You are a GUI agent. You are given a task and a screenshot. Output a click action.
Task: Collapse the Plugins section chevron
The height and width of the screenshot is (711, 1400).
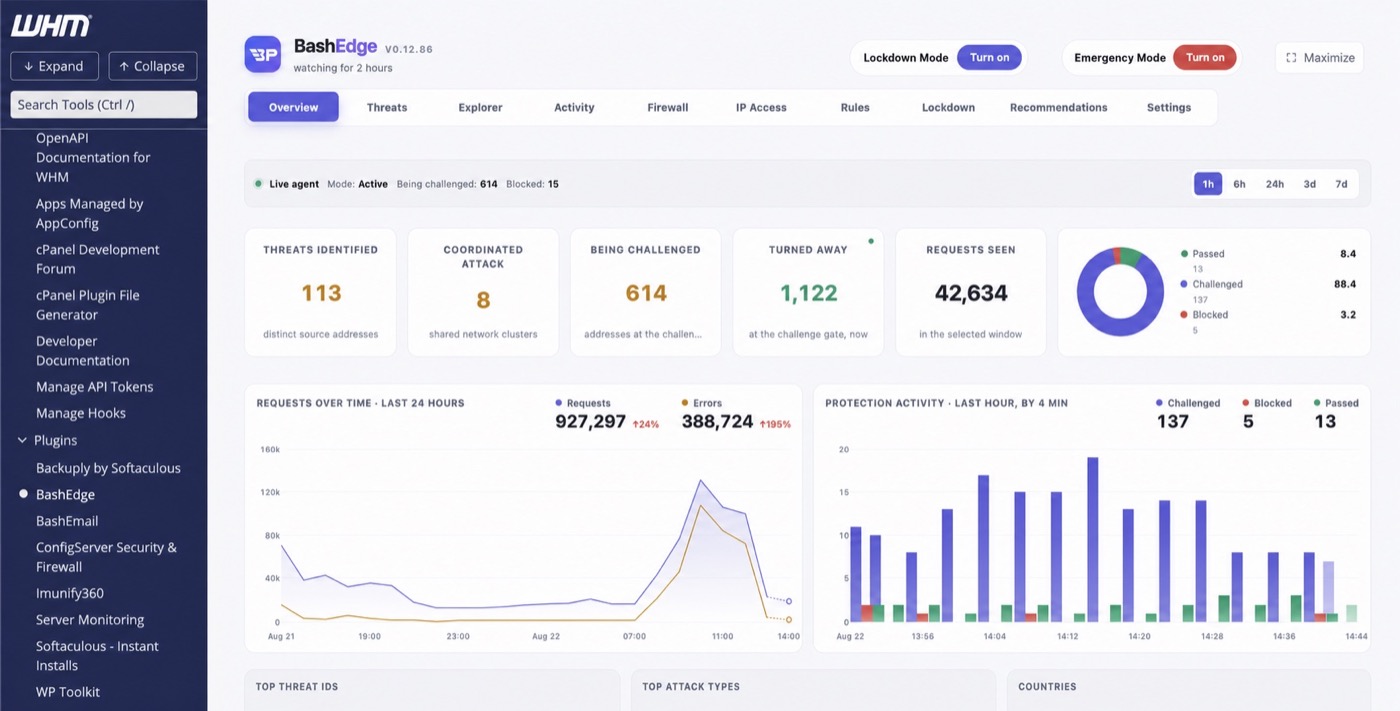22,440
